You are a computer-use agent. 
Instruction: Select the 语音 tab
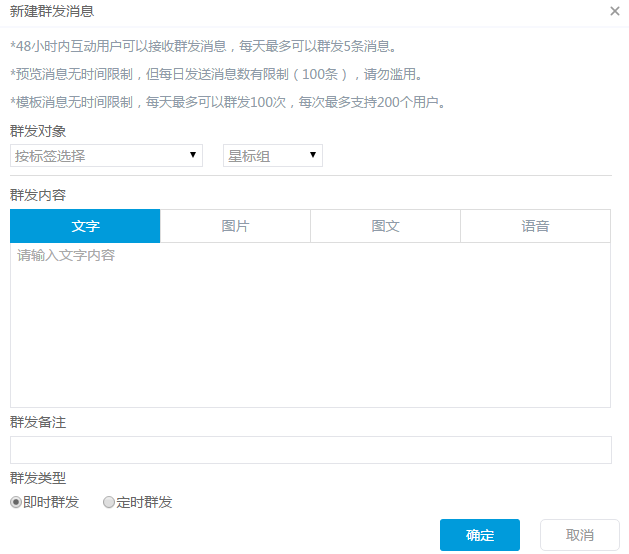tap(535, 226)
